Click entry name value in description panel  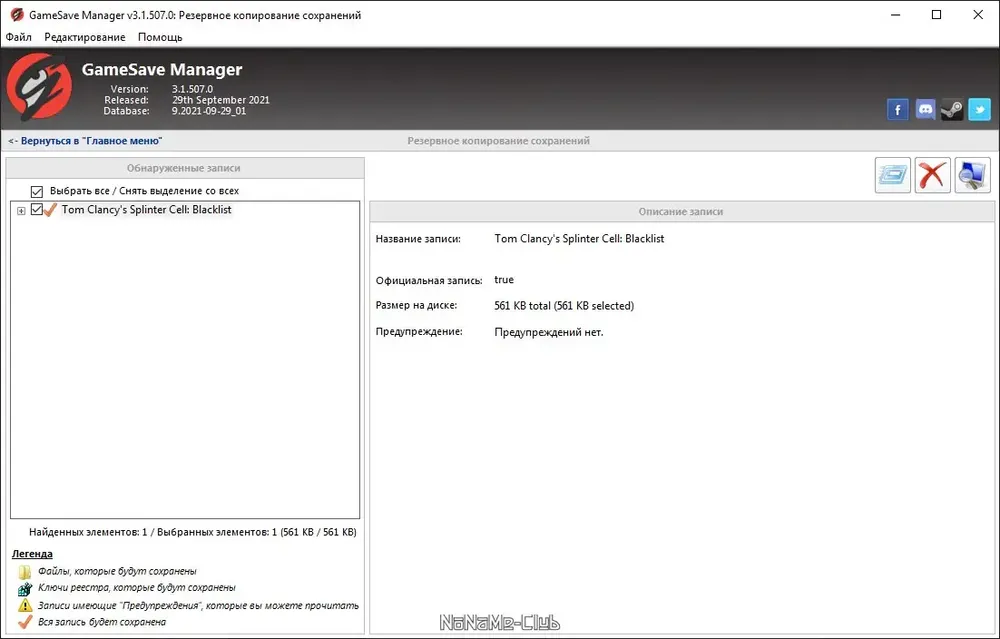[579, 239]
